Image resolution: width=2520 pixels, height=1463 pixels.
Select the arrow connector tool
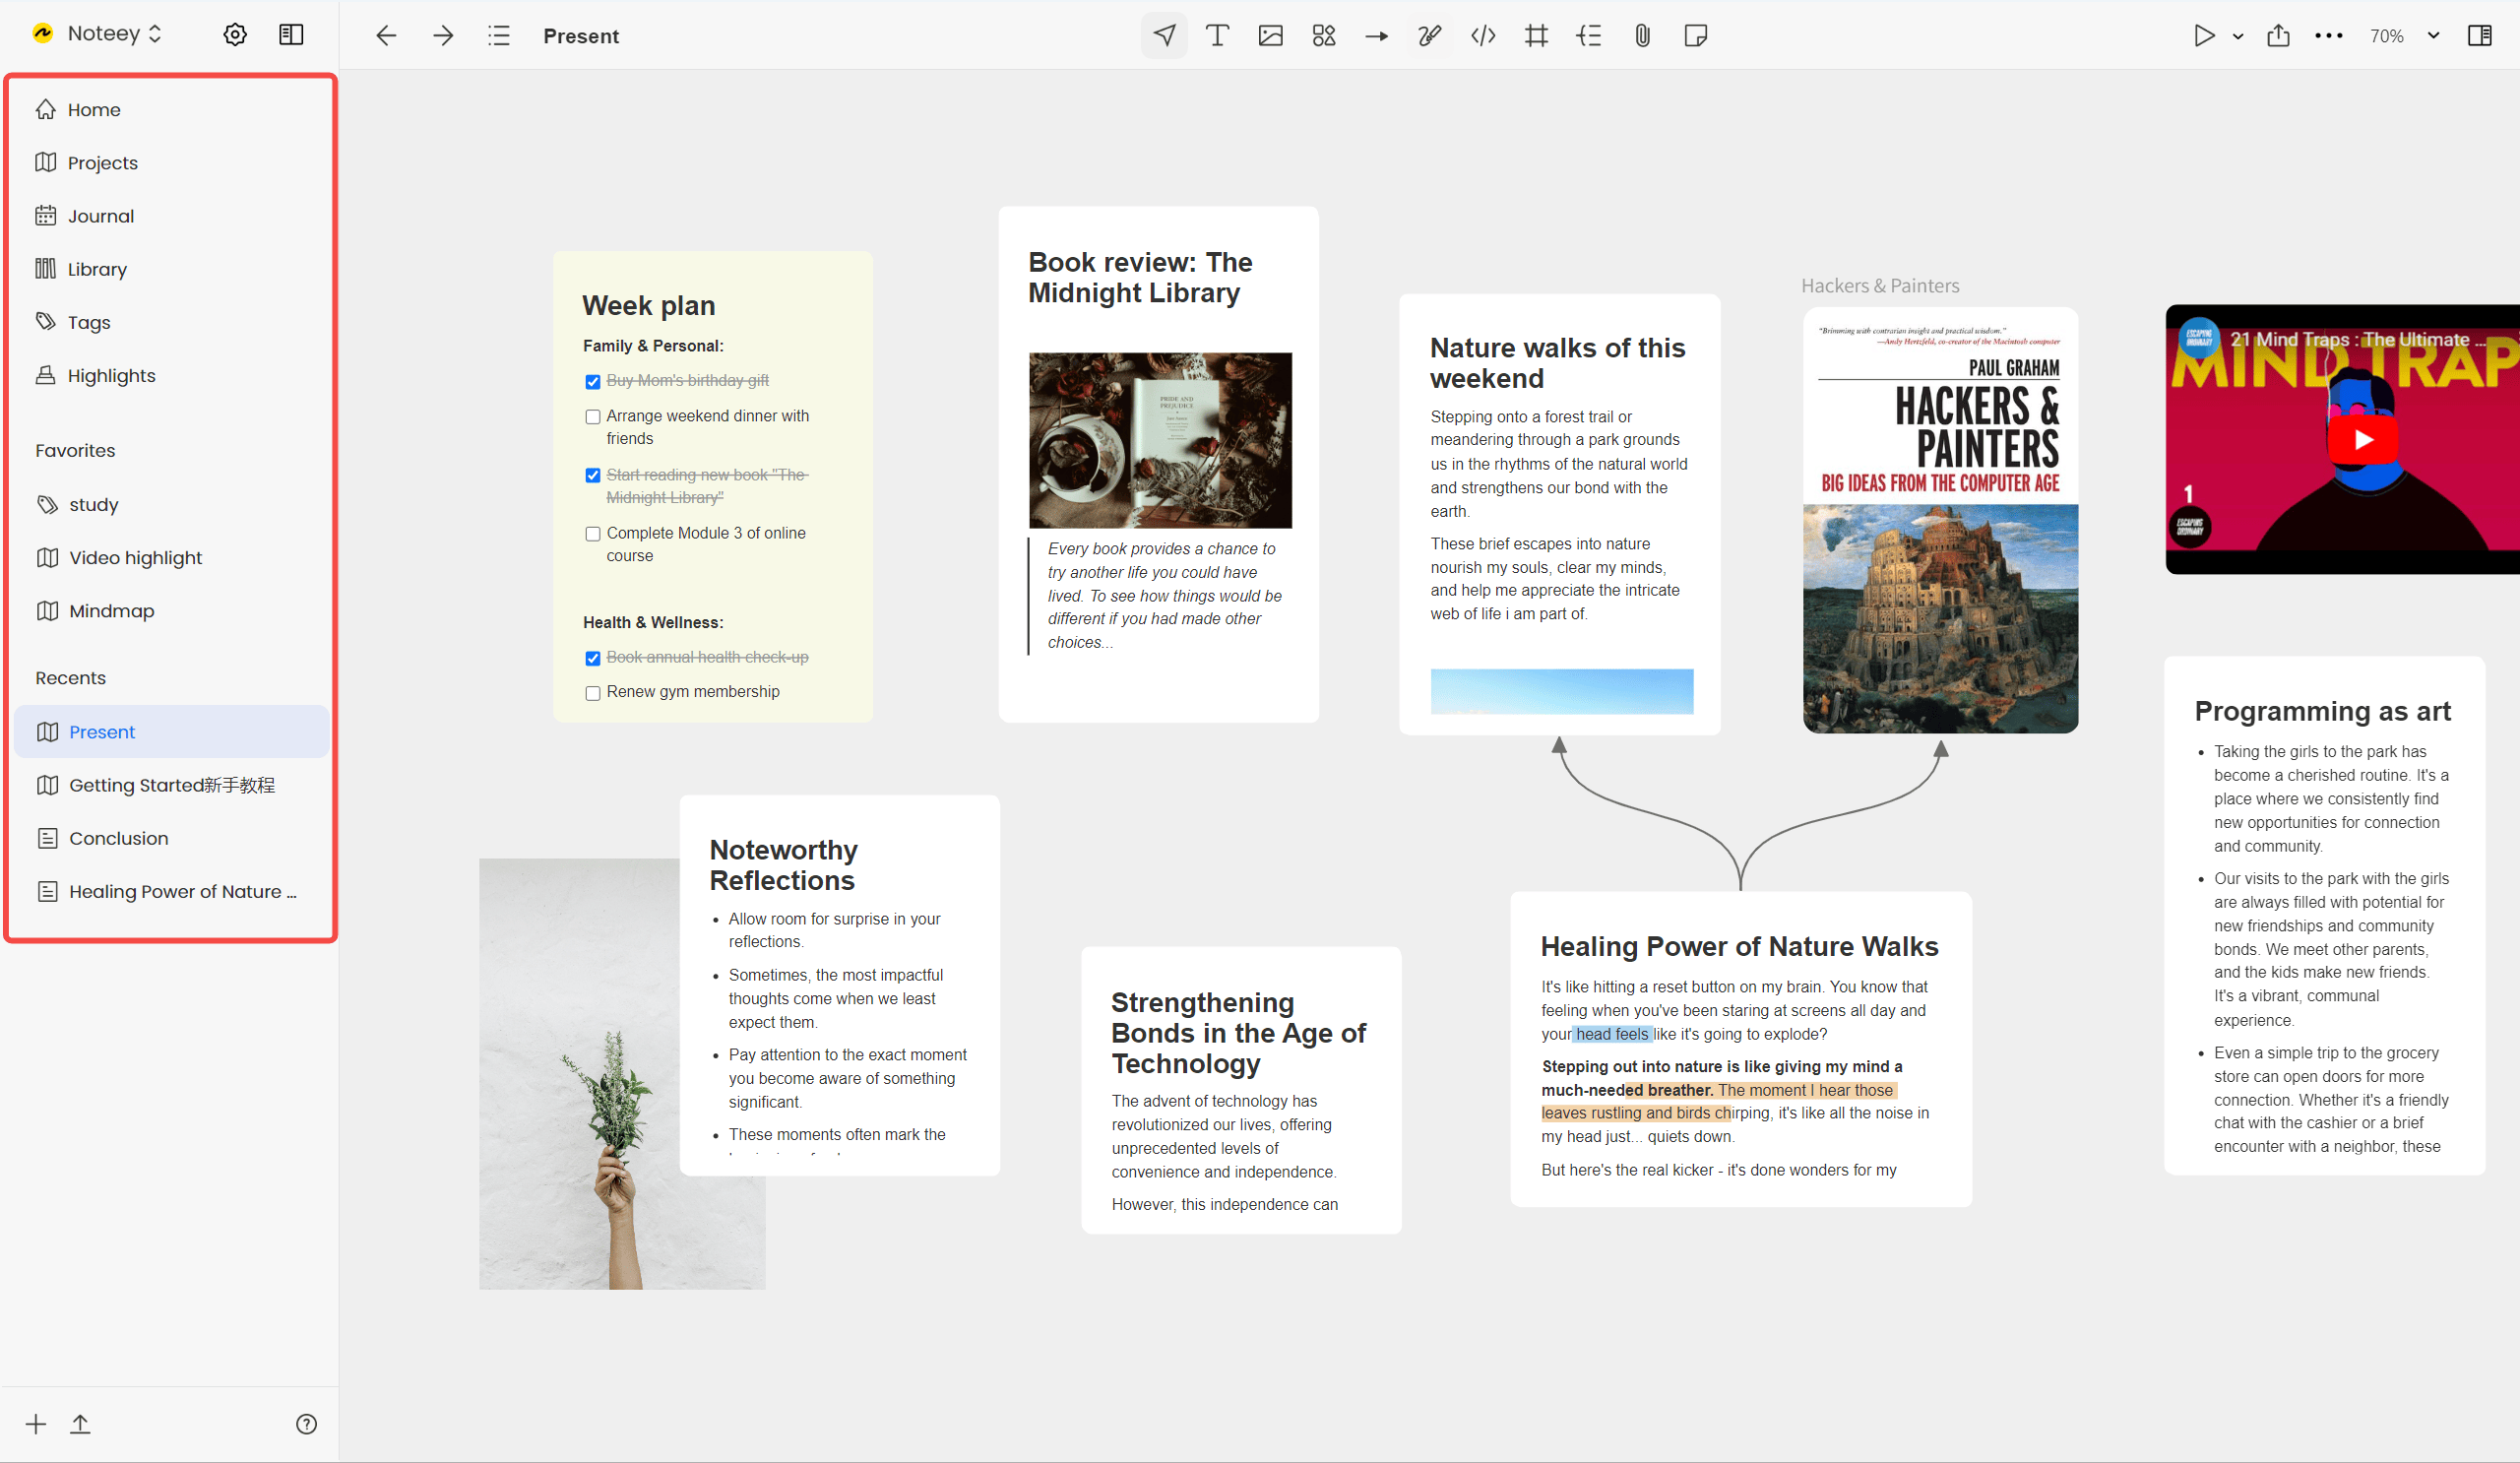[x=1377, y=36]
